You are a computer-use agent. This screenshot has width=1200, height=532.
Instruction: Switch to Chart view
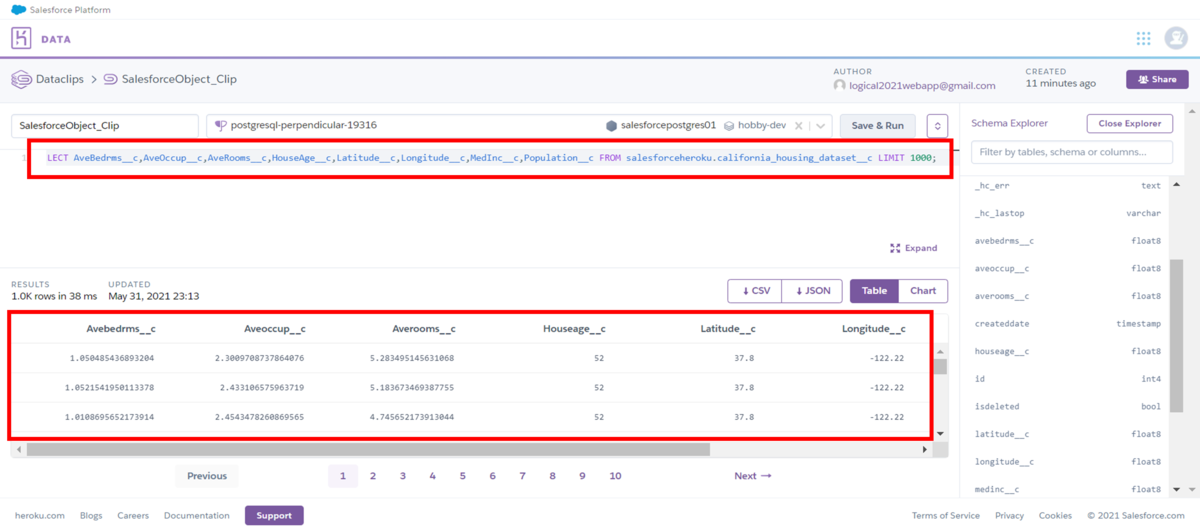point(923,291)
